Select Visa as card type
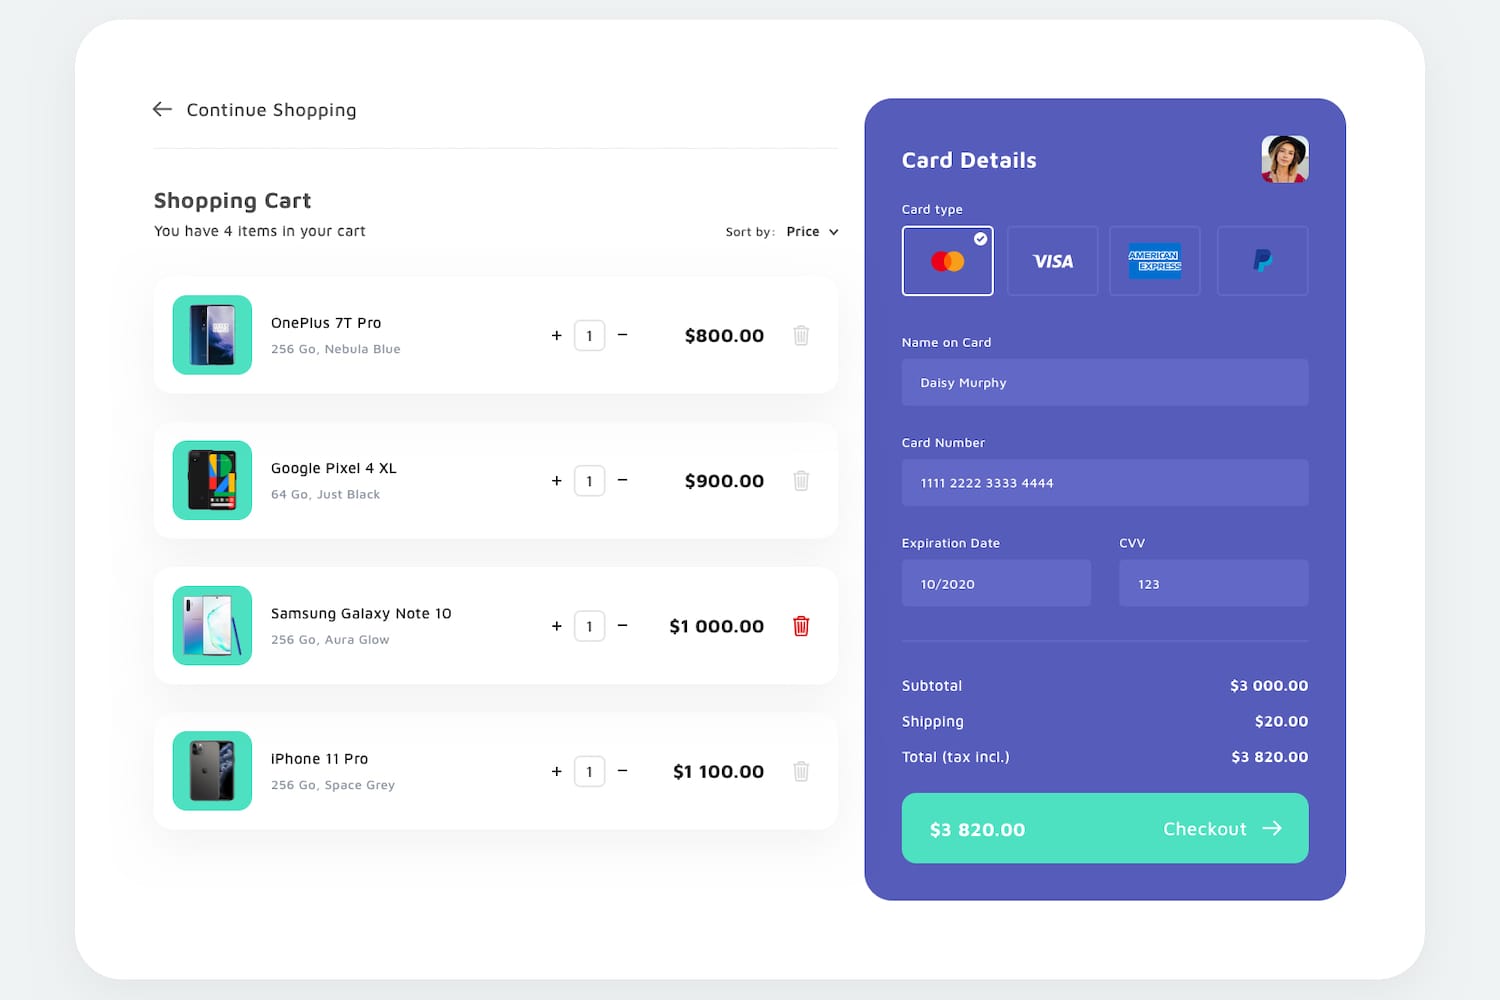The image size is (1500, 1000). coord(1053,261)
